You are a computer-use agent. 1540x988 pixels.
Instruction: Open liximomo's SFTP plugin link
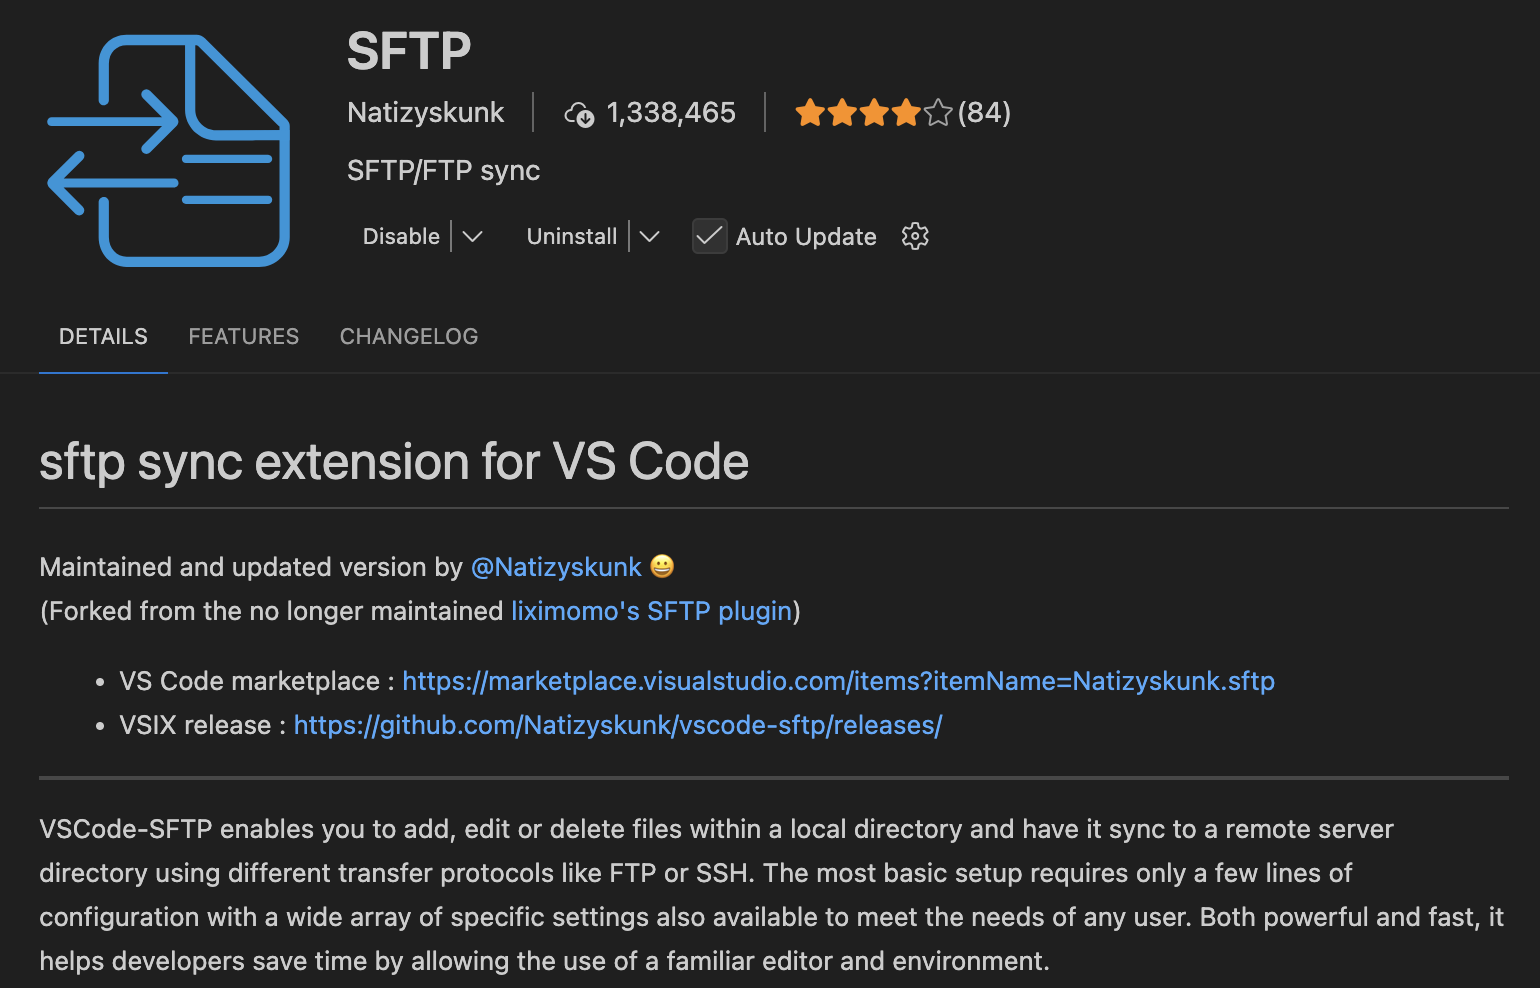tap(651, 611)
